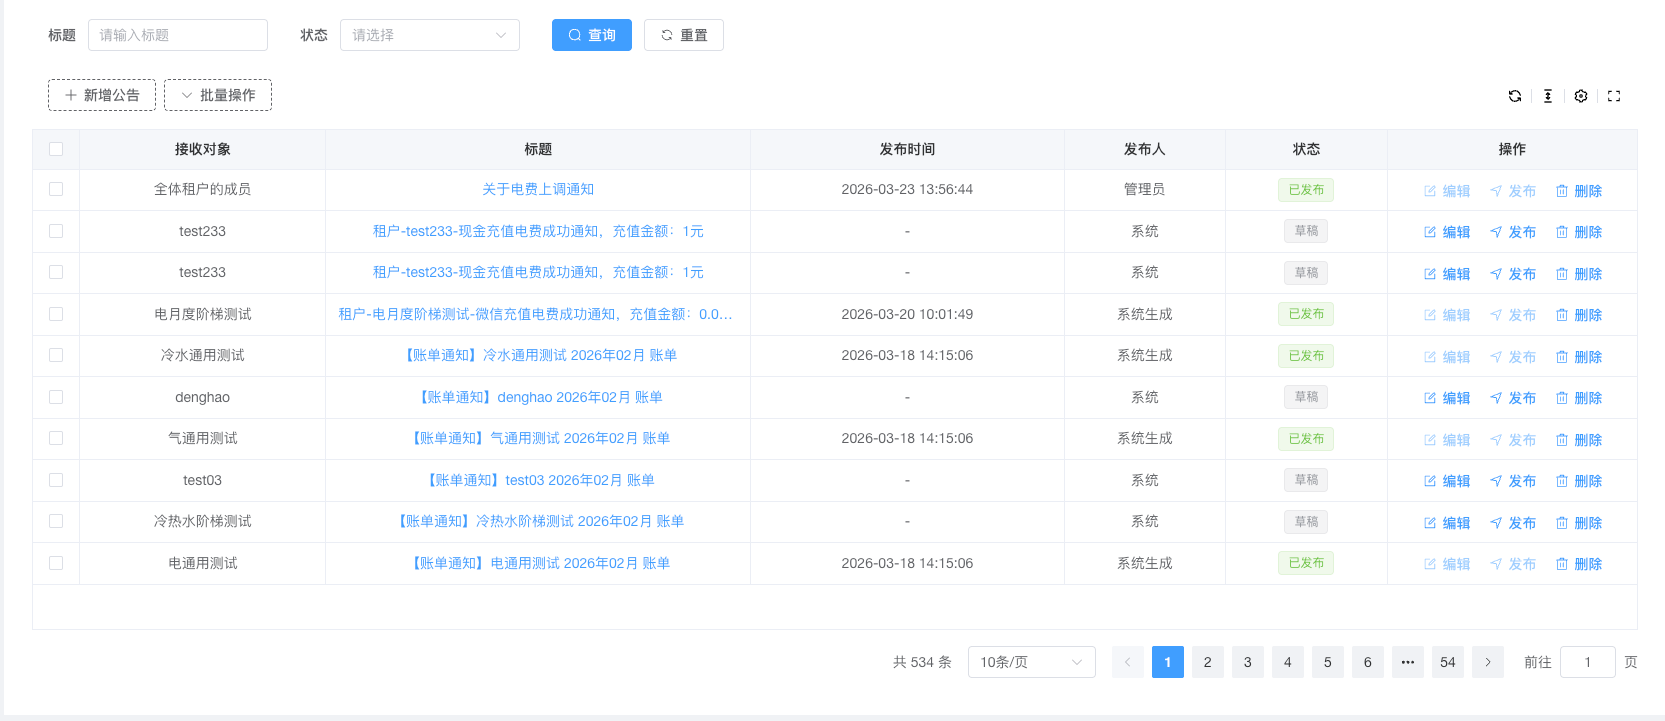
Task: Check the denghao row checkbox
Action: tap(56, 397)
